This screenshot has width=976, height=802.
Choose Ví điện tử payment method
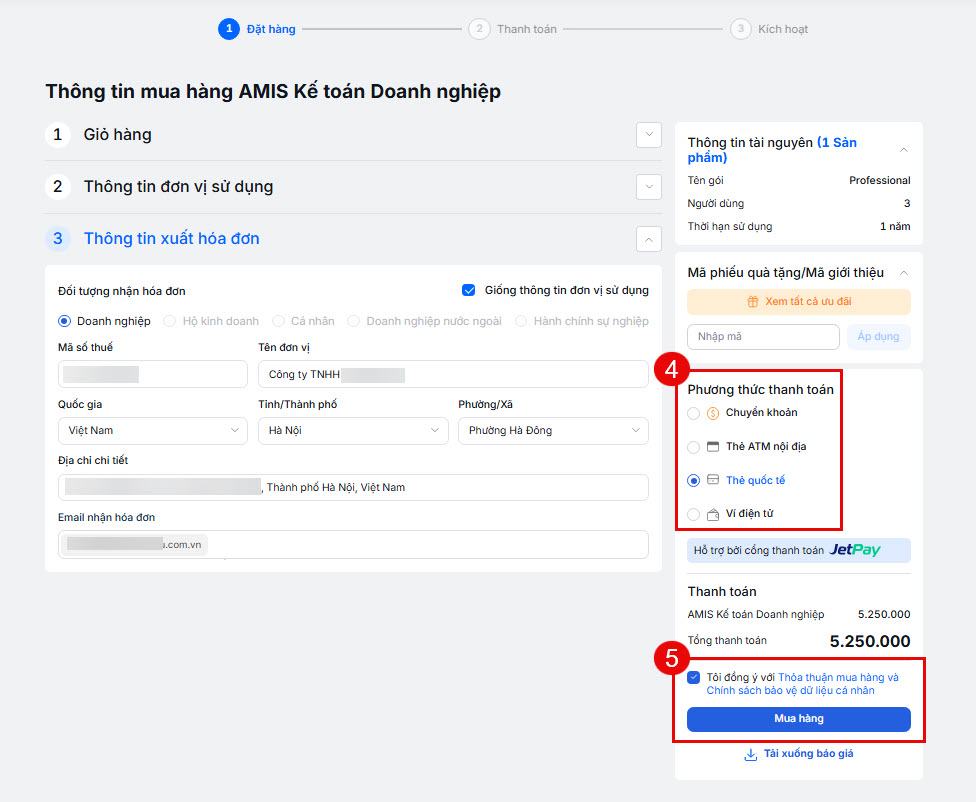click(693, 514)
